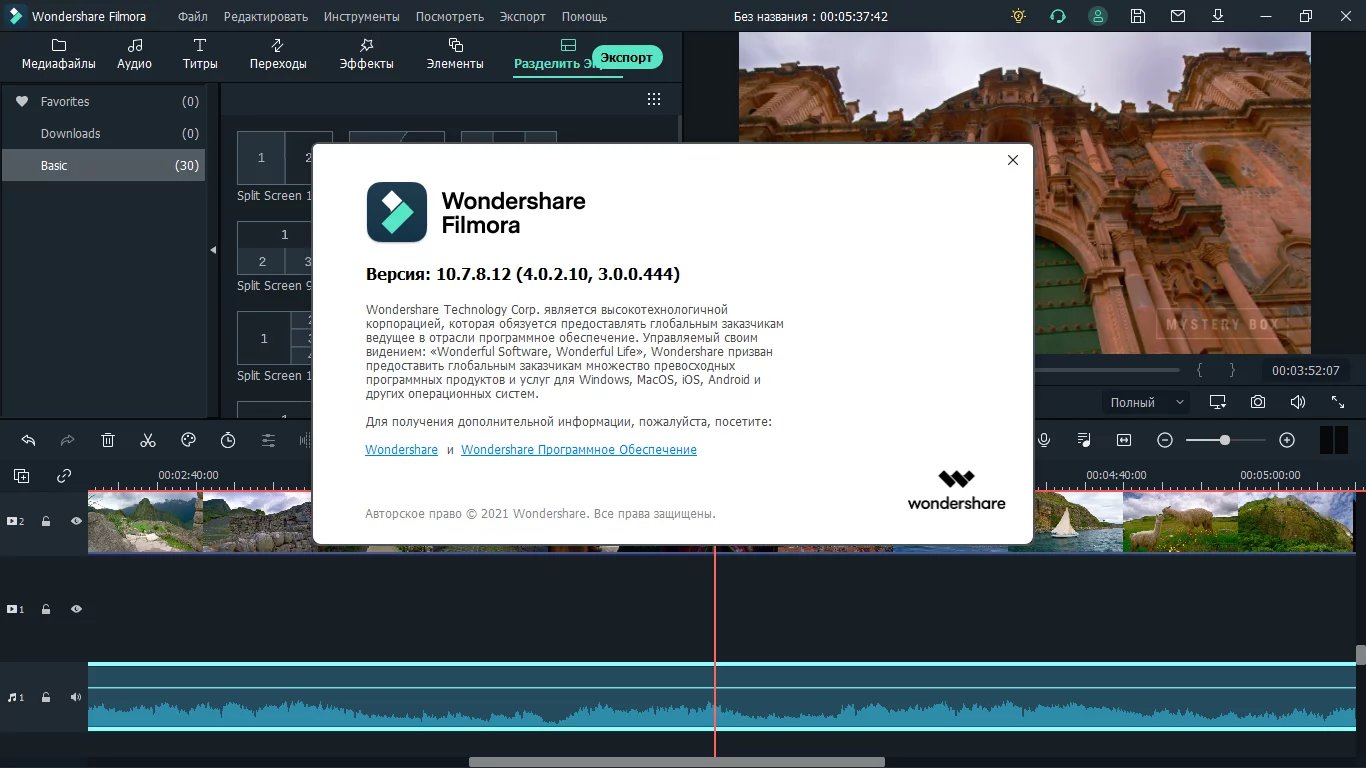This screenshot has width=1366, height=768.
Task: Lock video track 1
Action: [x=46, y=609]
